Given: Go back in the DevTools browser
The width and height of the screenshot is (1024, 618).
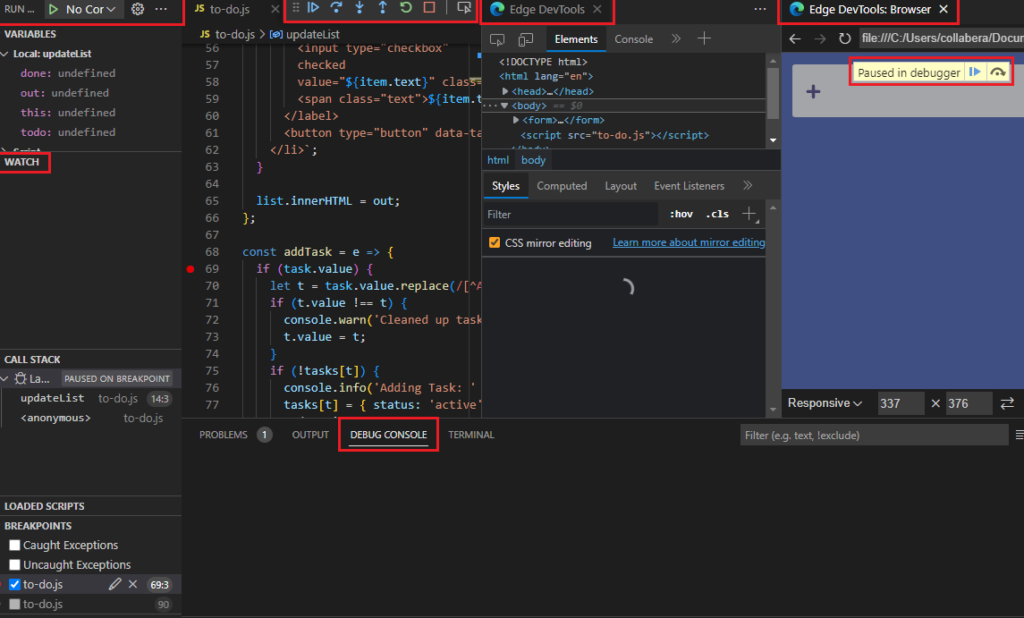Looking at the screenshot, I should (x=795, y=39).
